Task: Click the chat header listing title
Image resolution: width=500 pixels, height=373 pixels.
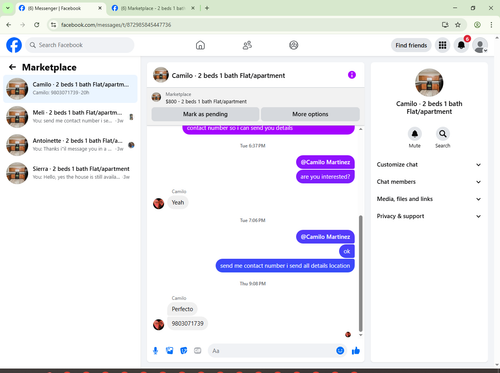Action: coord(228,76)
